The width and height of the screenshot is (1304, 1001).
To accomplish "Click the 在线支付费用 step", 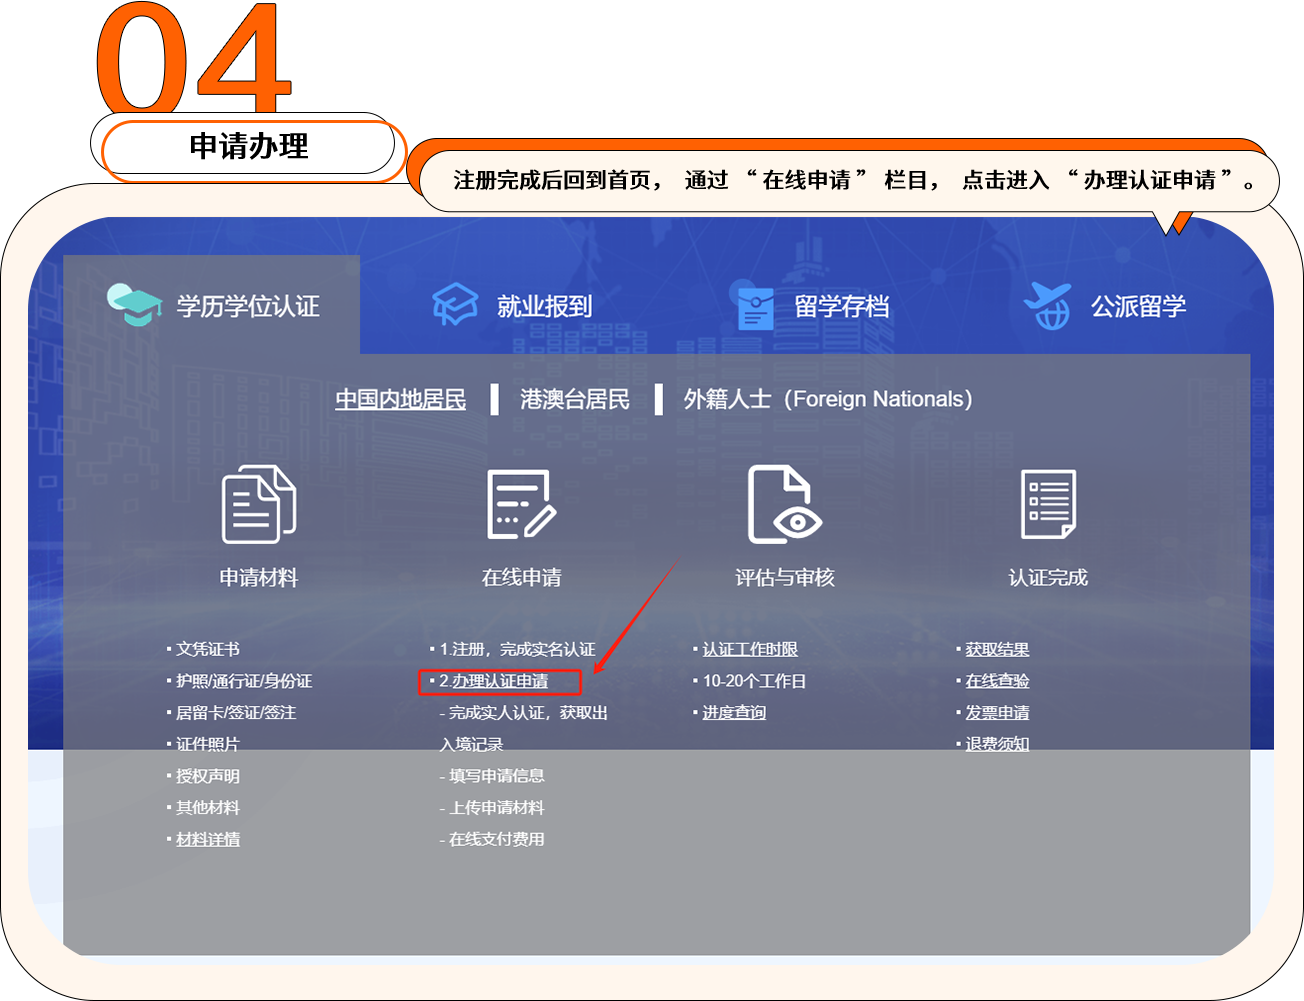I will click(x=496, y=839).
